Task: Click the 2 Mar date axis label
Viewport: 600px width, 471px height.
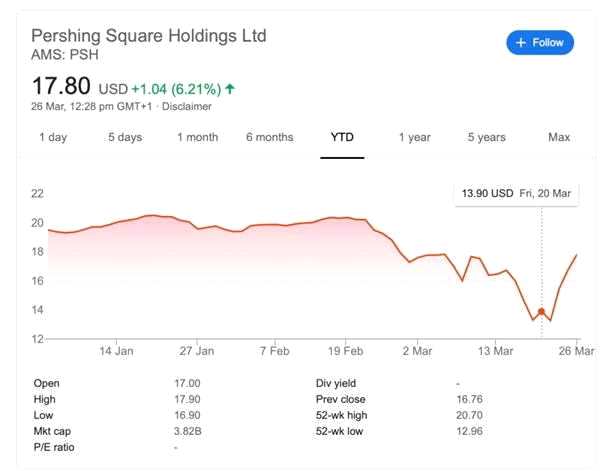Action: click(416, 351)
